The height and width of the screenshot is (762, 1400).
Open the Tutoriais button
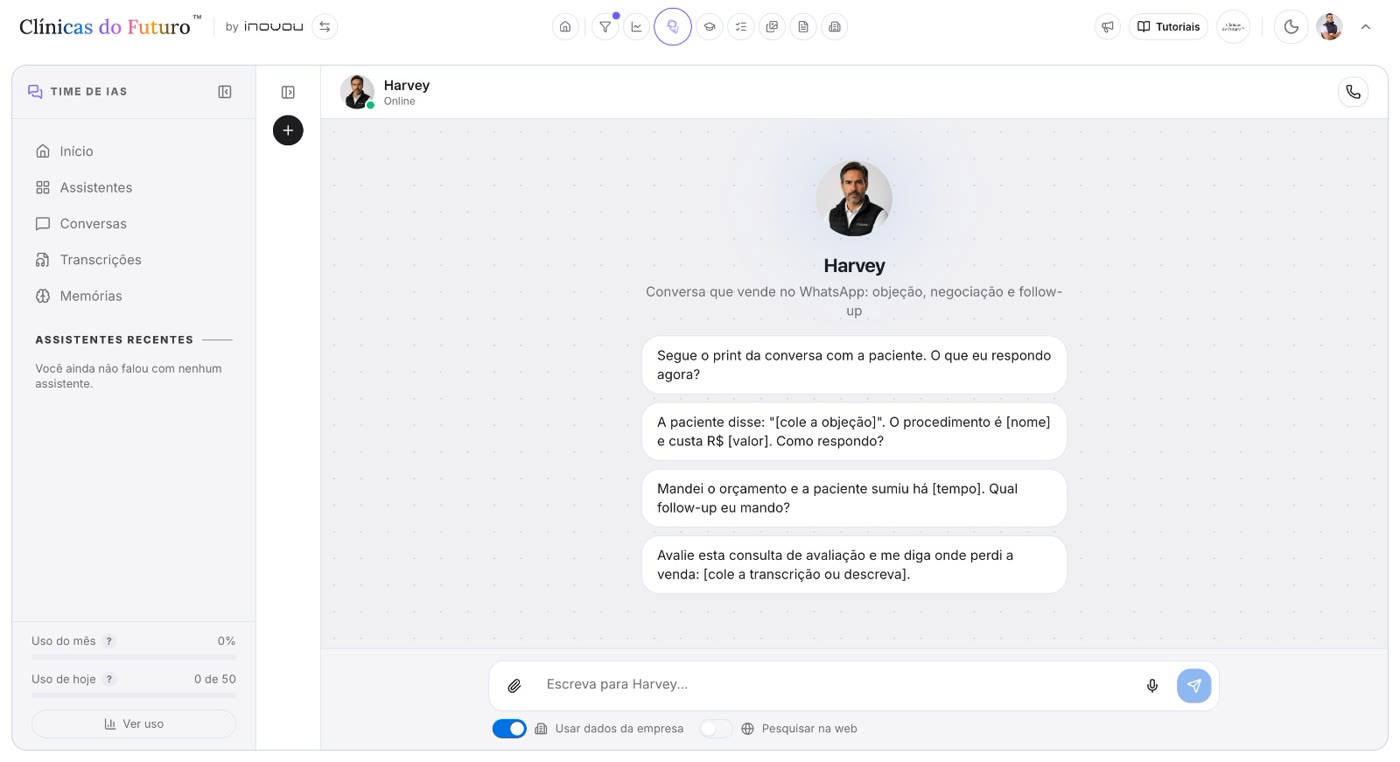[x=1168, y=27]
